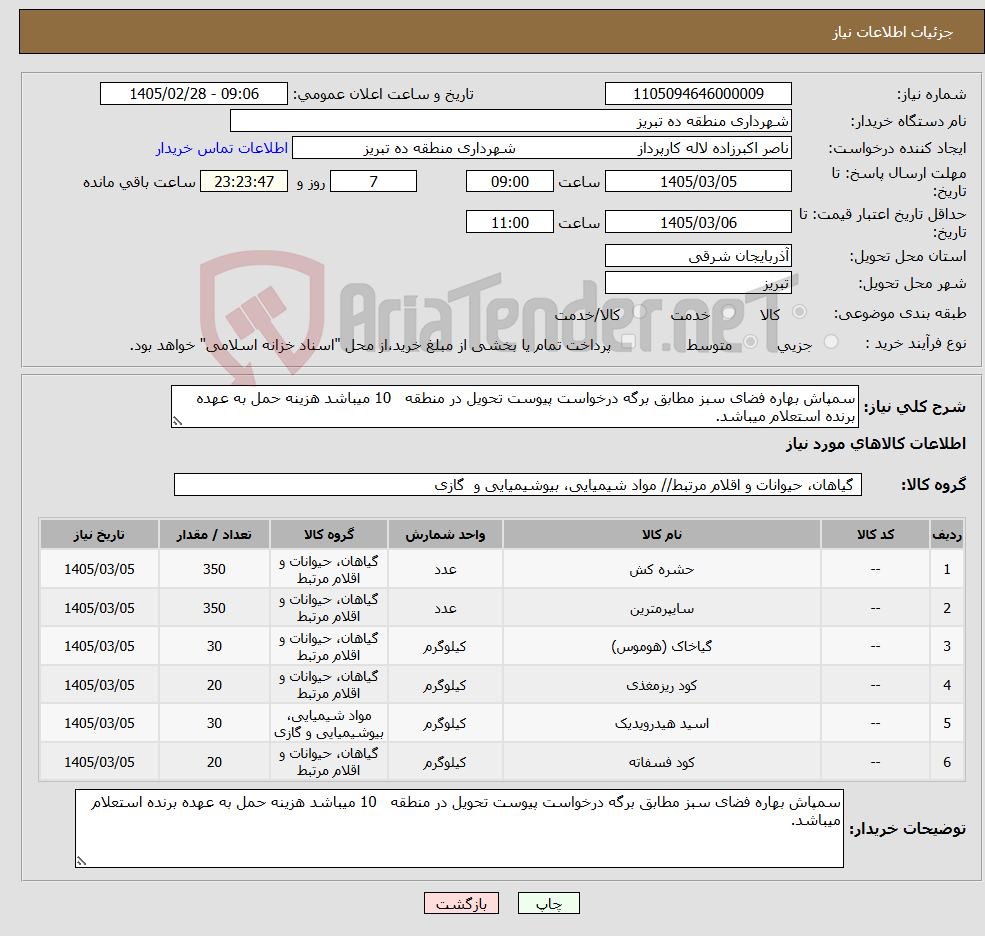
Task: Click the سایپرمترین item name cell
Action: [661, 608]
